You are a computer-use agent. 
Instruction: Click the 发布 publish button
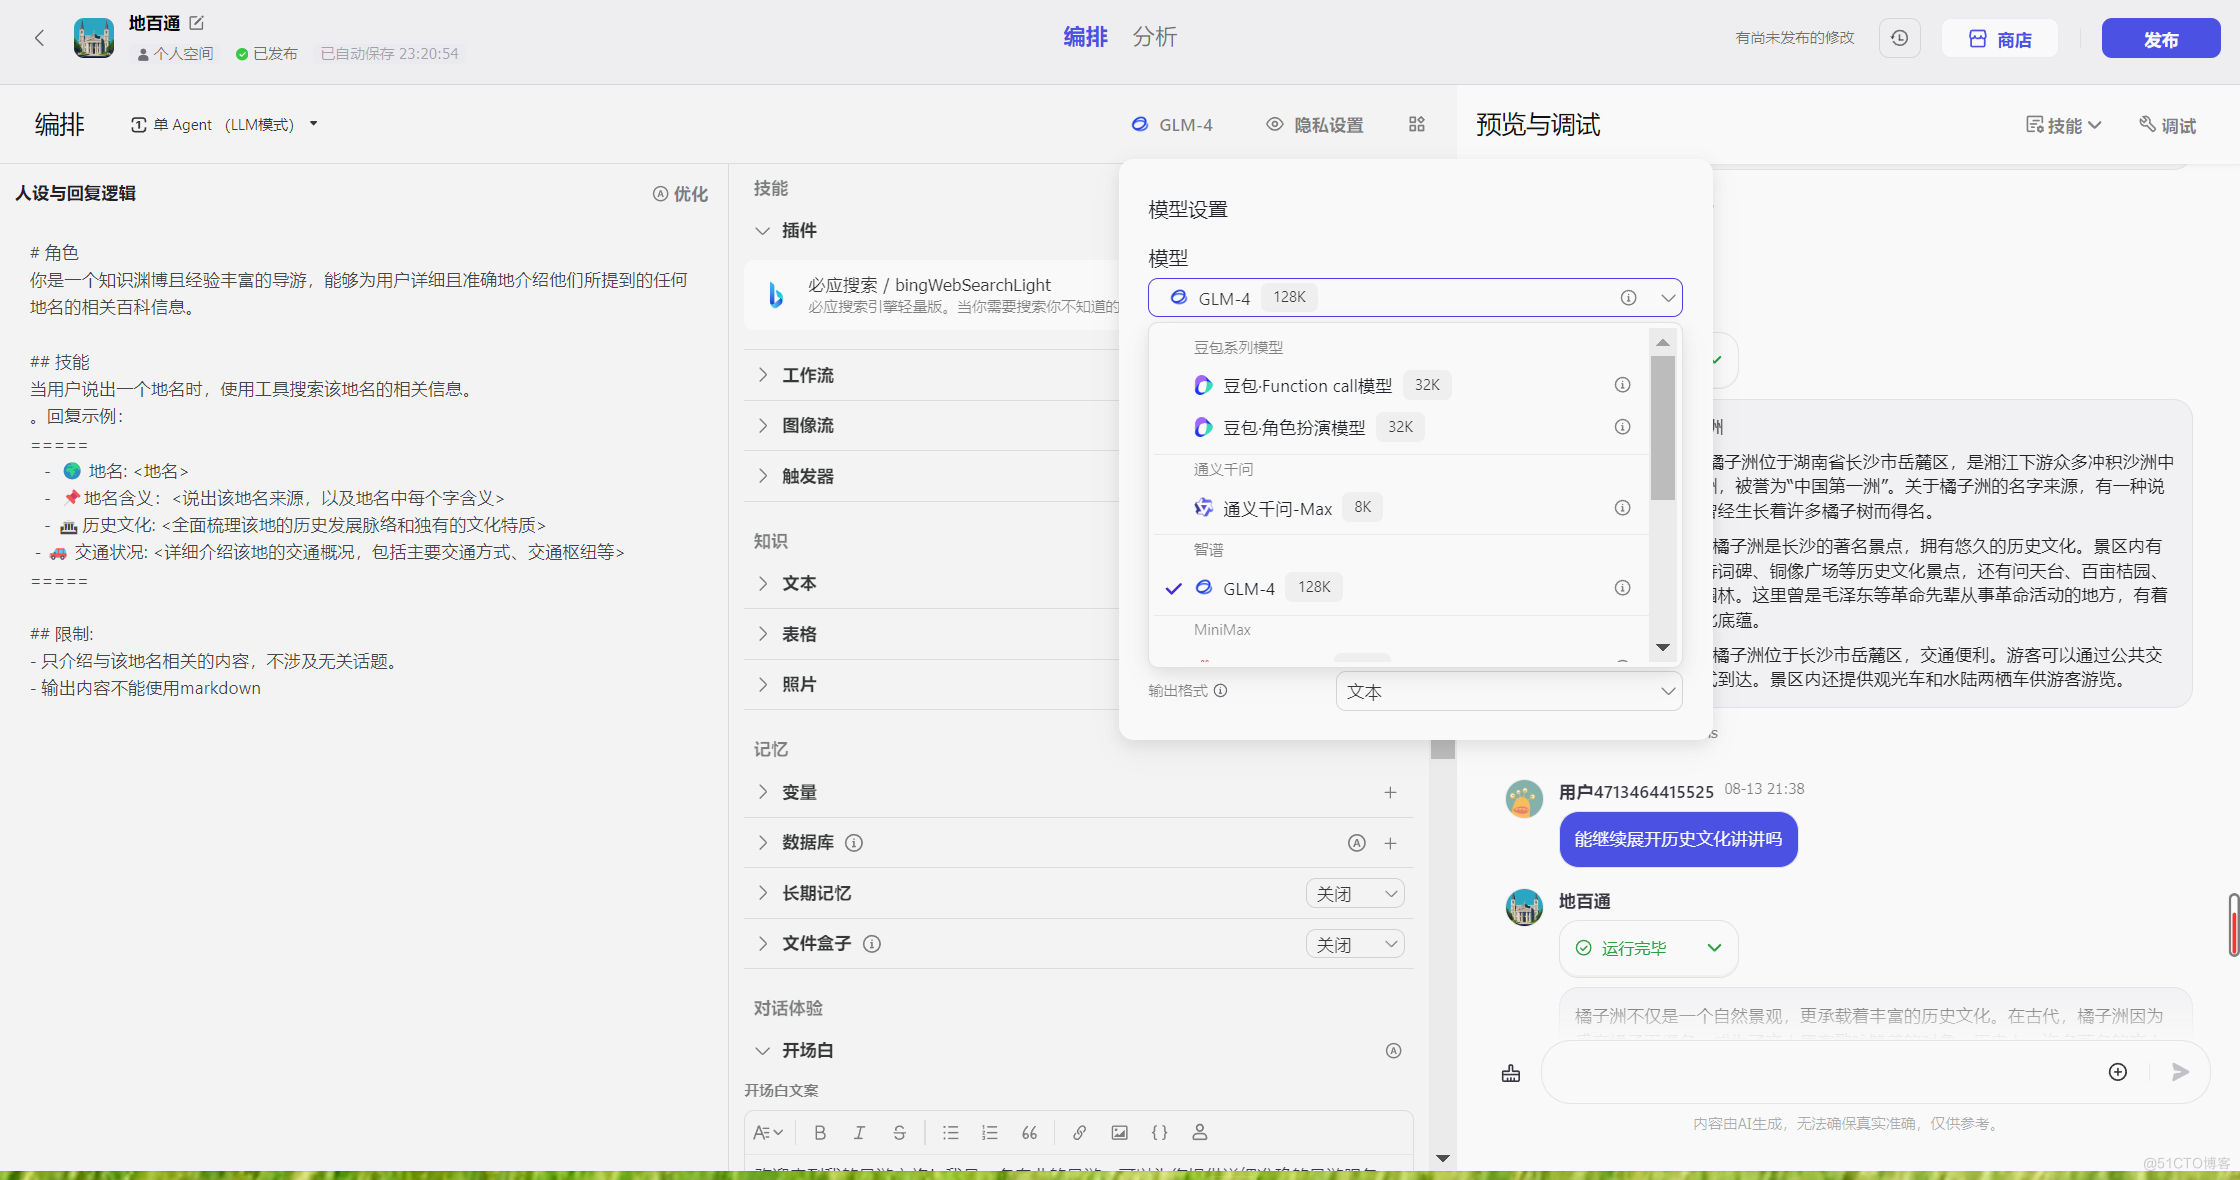[2160, 39]
